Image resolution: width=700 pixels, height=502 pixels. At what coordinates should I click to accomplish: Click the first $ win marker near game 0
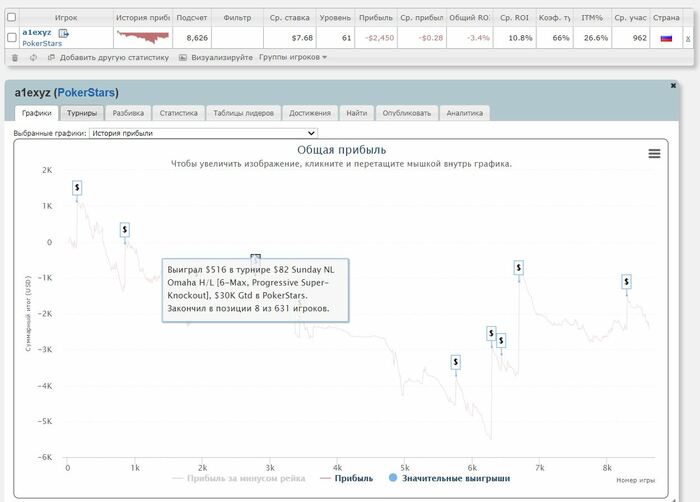tap(77, 188)
